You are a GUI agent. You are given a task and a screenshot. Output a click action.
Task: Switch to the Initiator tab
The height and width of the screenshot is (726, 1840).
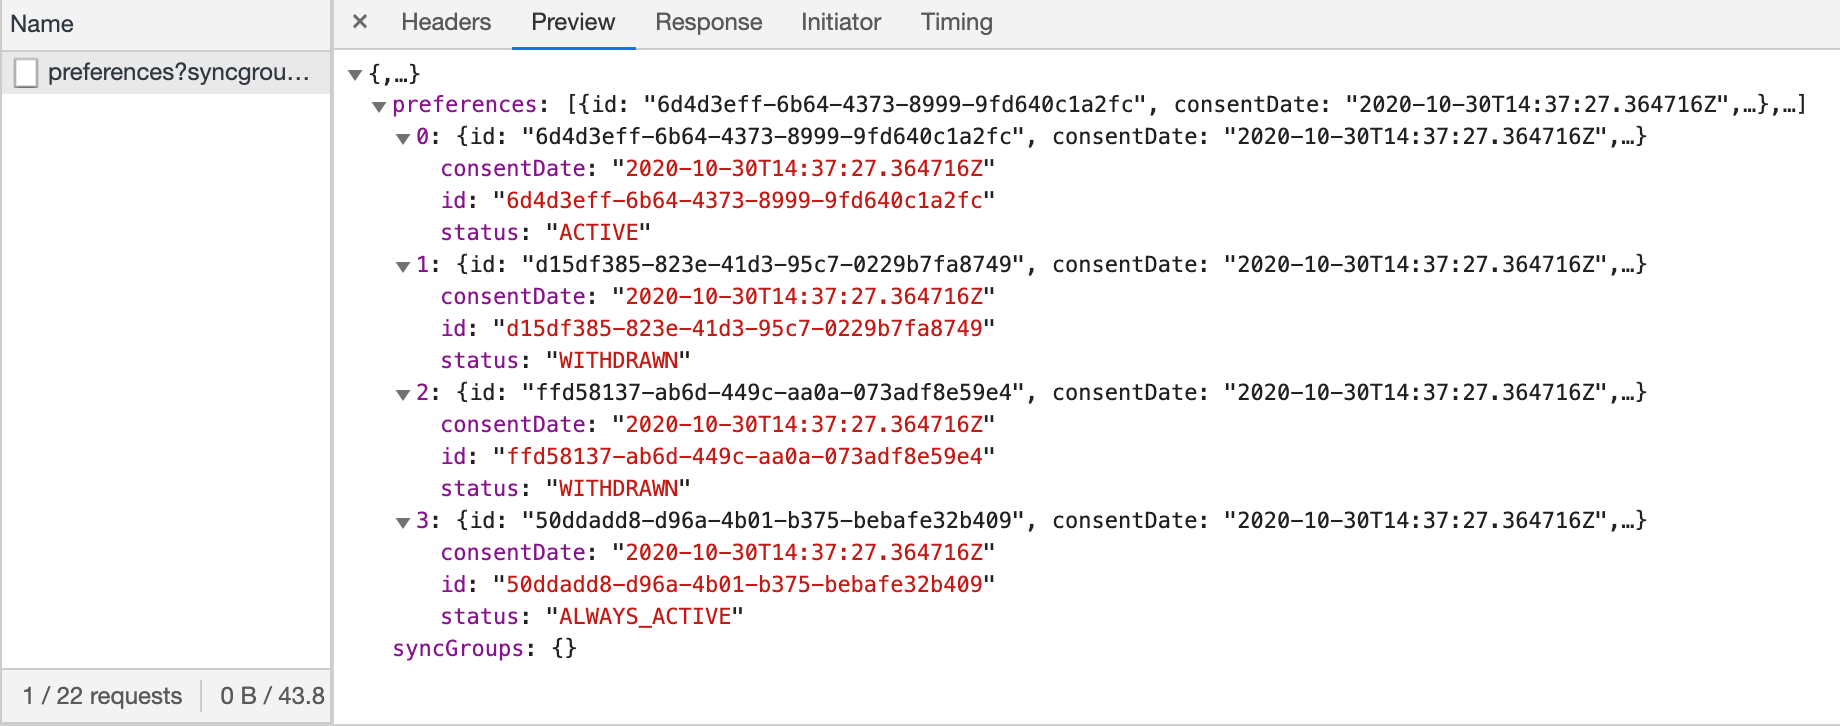pyautogui.click(x=840, y=22)
